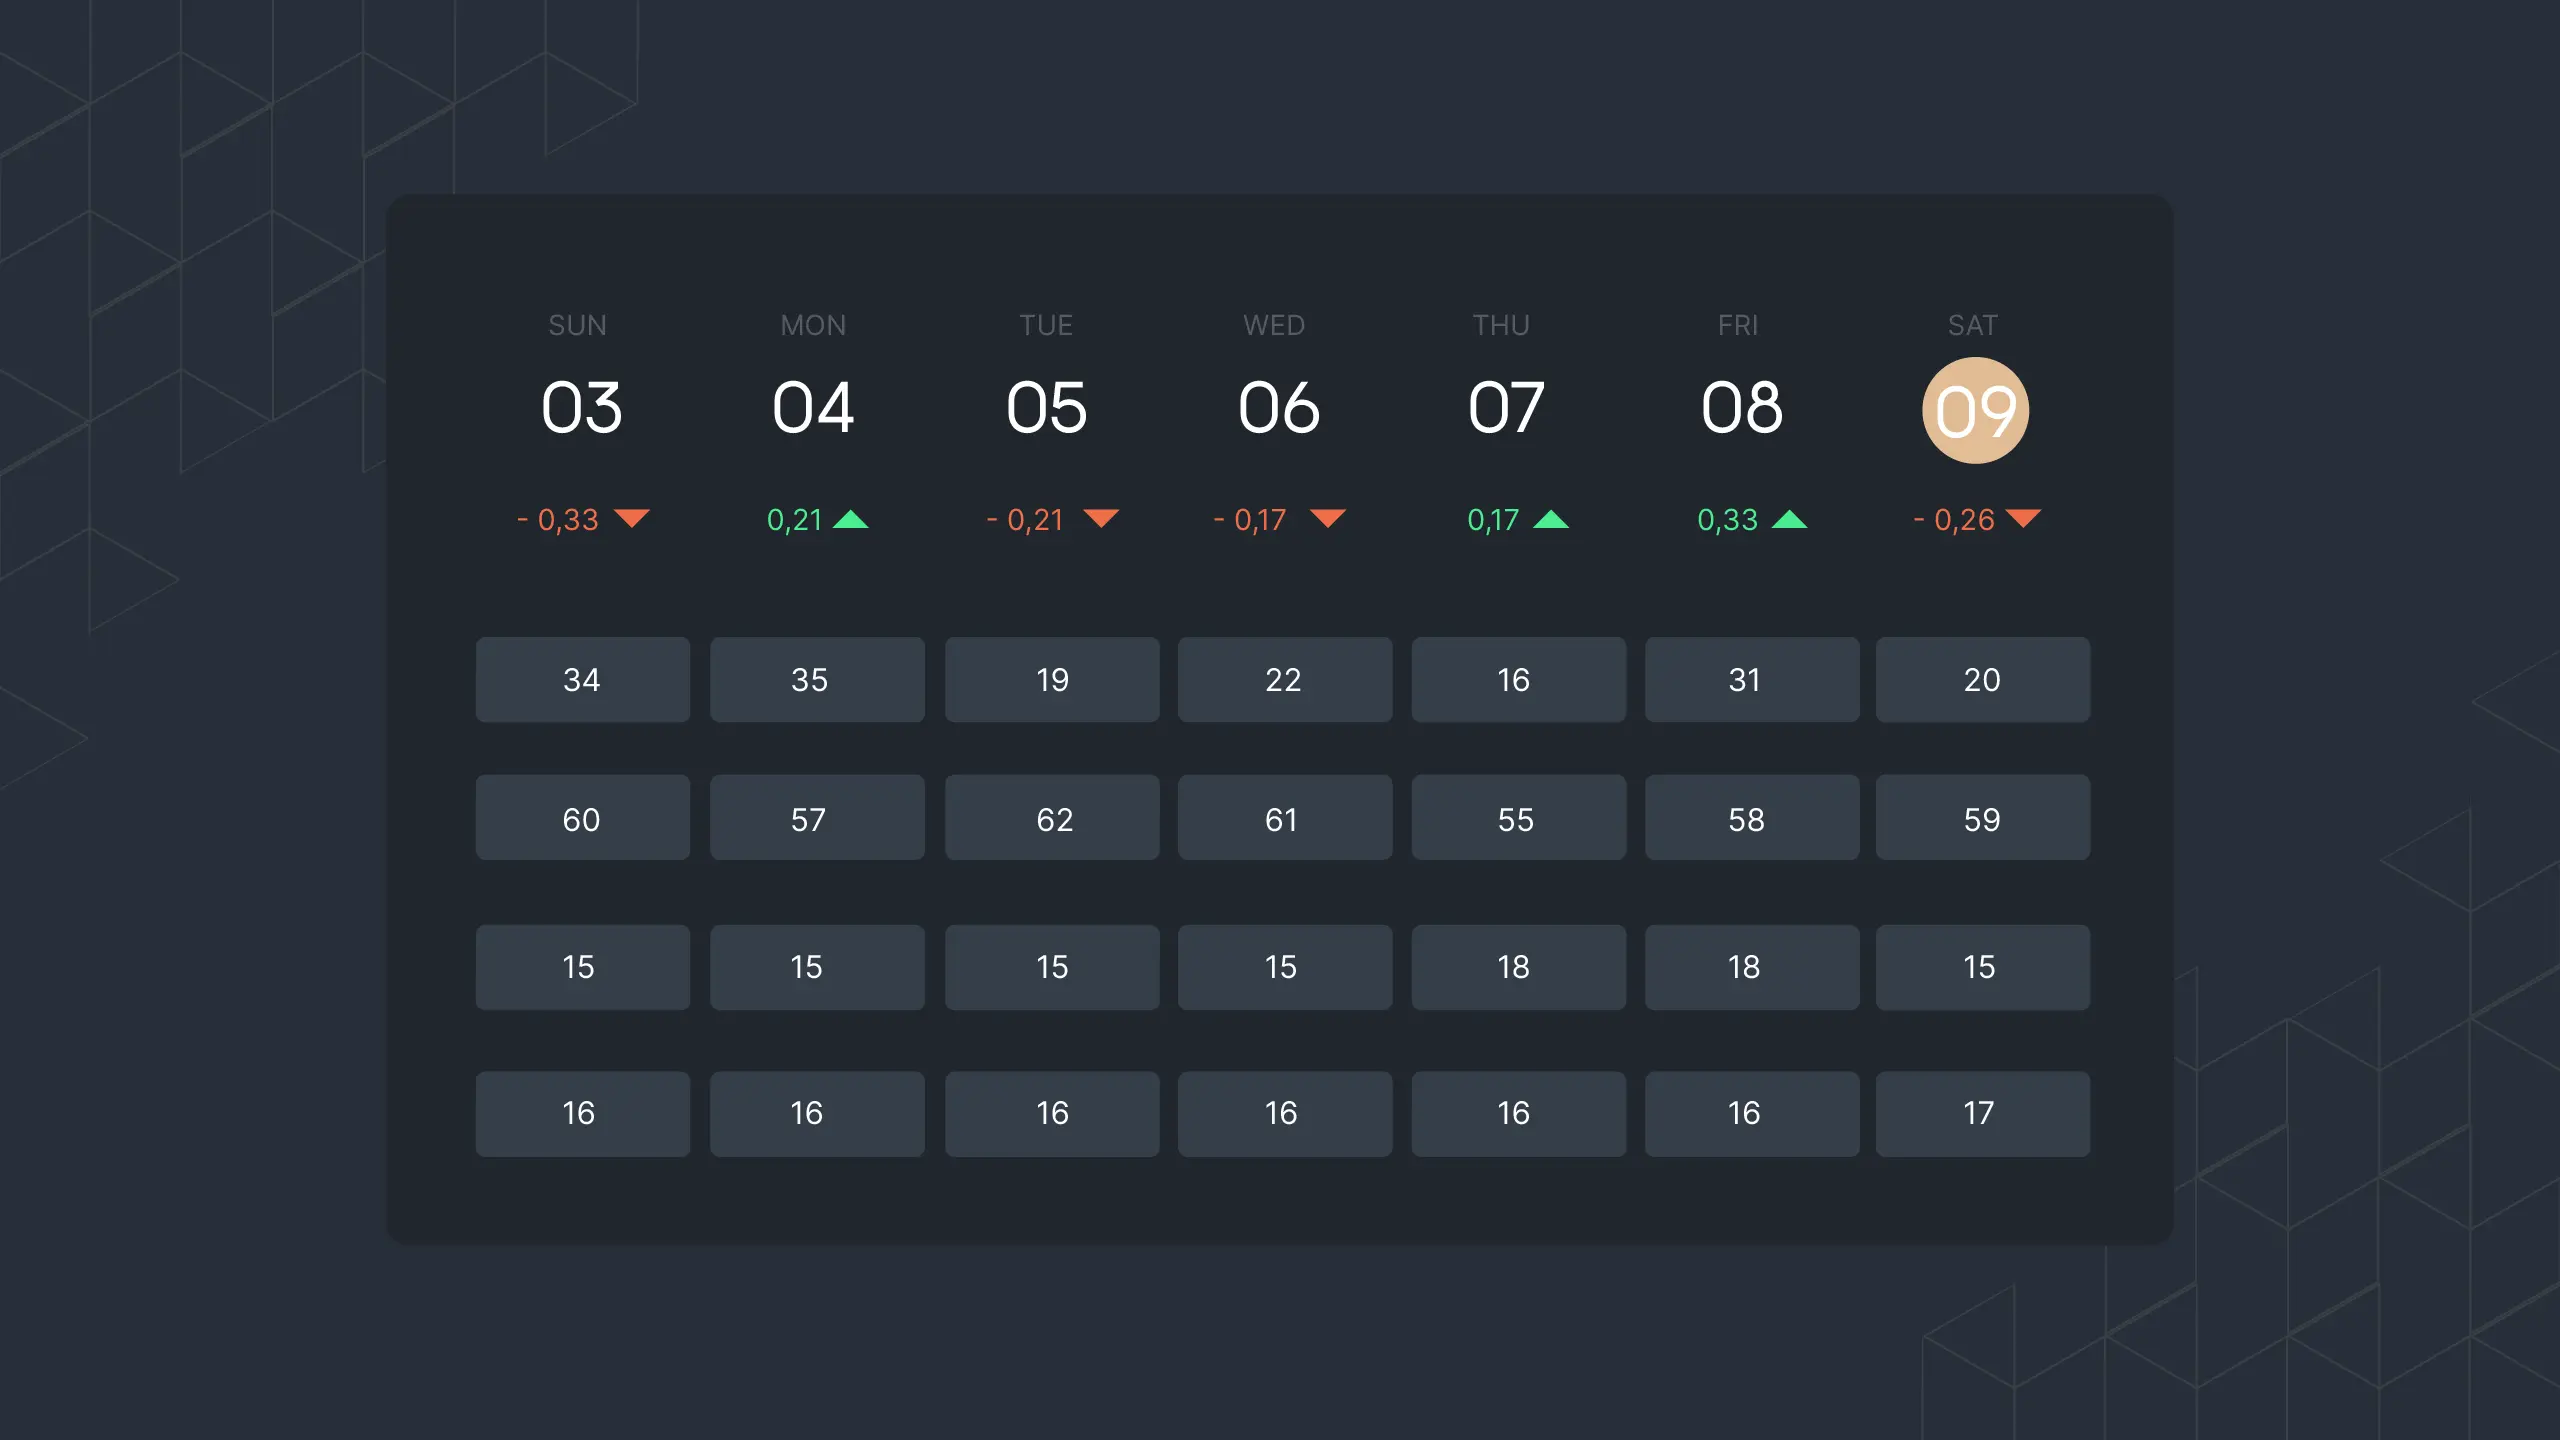The height and width of the screenshot is (1440, 2560).
Task: Toggle the 0,33 indicator under Friday
Action: [x=1726, y=520]
